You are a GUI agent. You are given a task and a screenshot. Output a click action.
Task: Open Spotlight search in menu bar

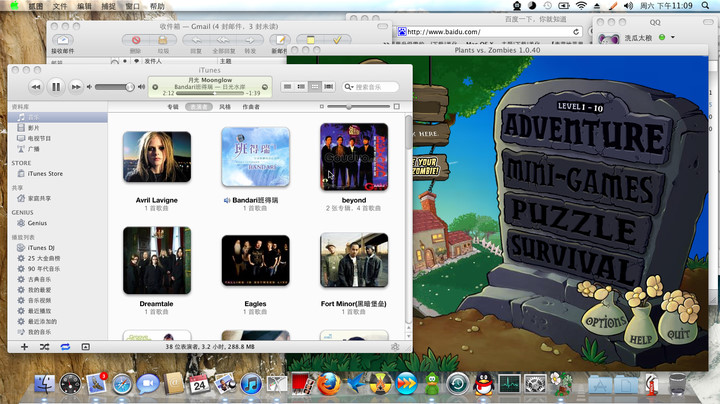pyautogui.click(x=705, y=6)
